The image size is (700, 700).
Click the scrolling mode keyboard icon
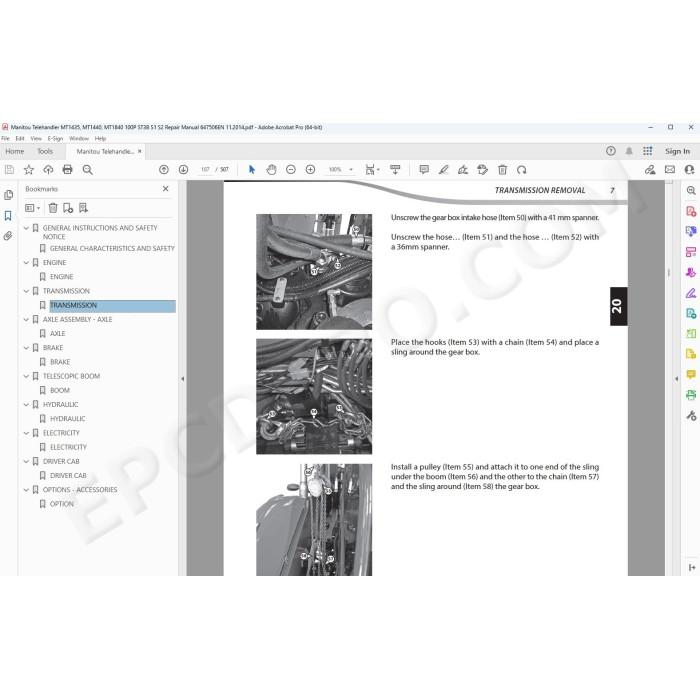tap(395, 170)
